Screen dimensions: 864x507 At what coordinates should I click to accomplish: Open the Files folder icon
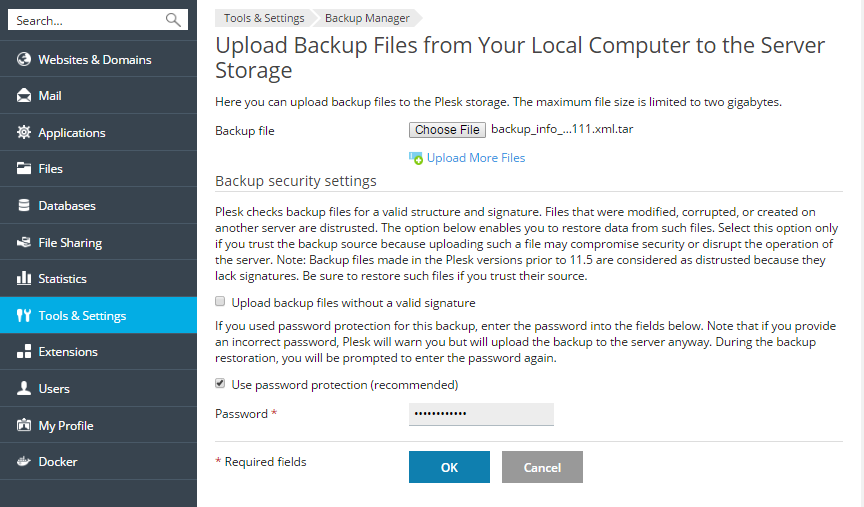coord(25,169)
